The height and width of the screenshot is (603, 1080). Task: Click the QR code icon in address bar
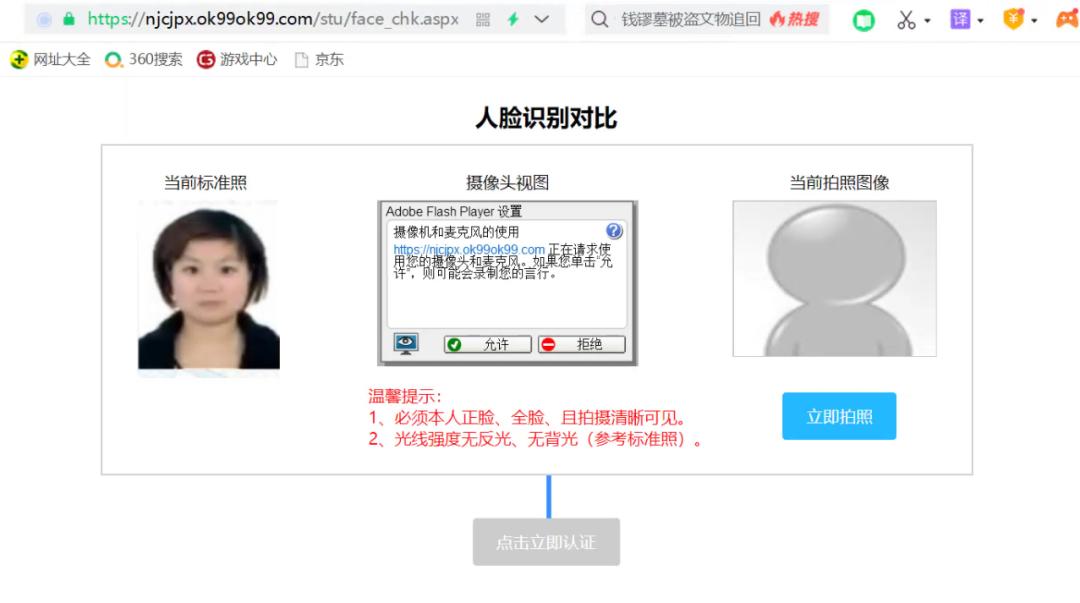point(483,18)
